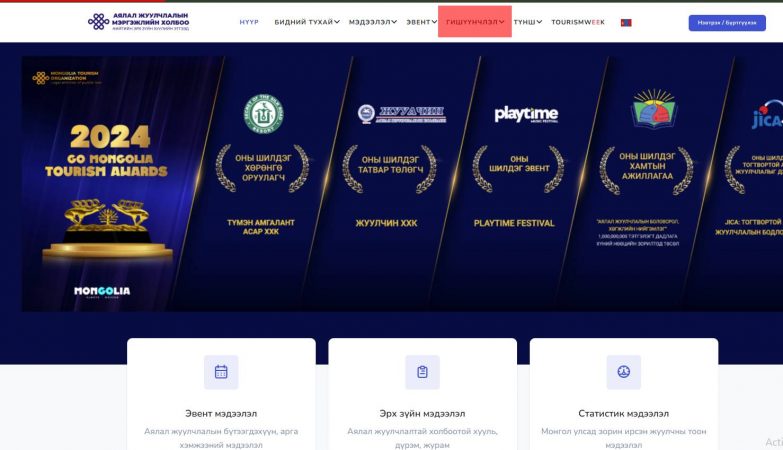Go to the Нүүр home menu item
The width and height of the screenshot is (783, 450).
tap(249, 22)
